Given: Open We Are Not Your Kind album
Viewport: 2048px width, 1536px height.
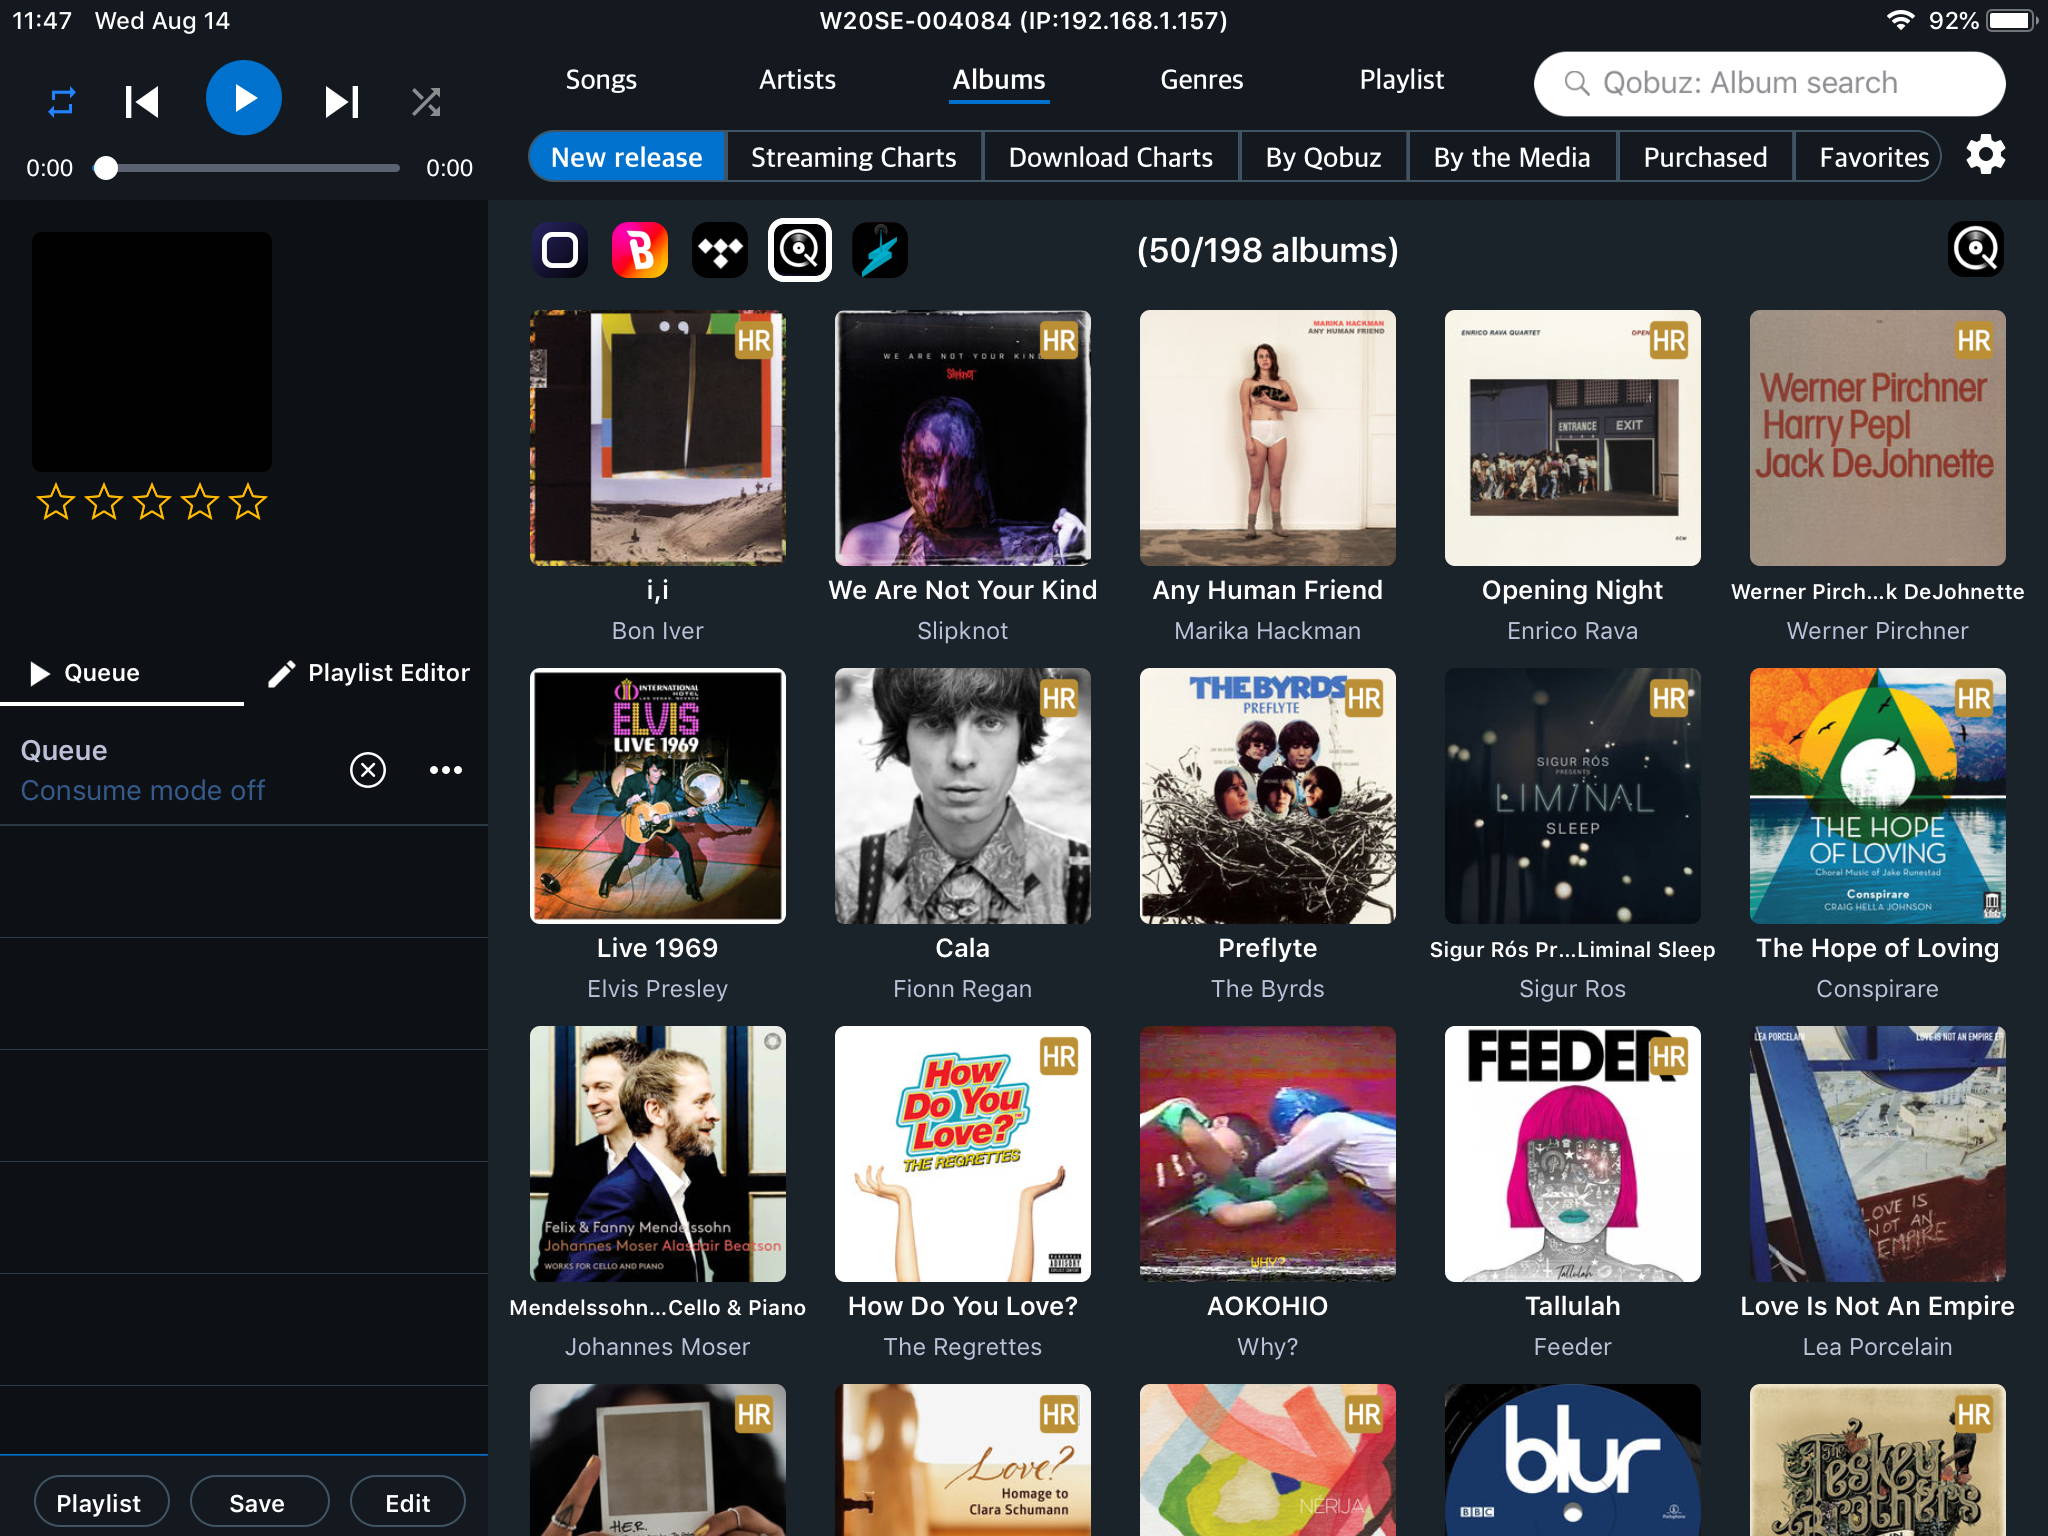Looking at the screenshot, I should tap(963, 438).
